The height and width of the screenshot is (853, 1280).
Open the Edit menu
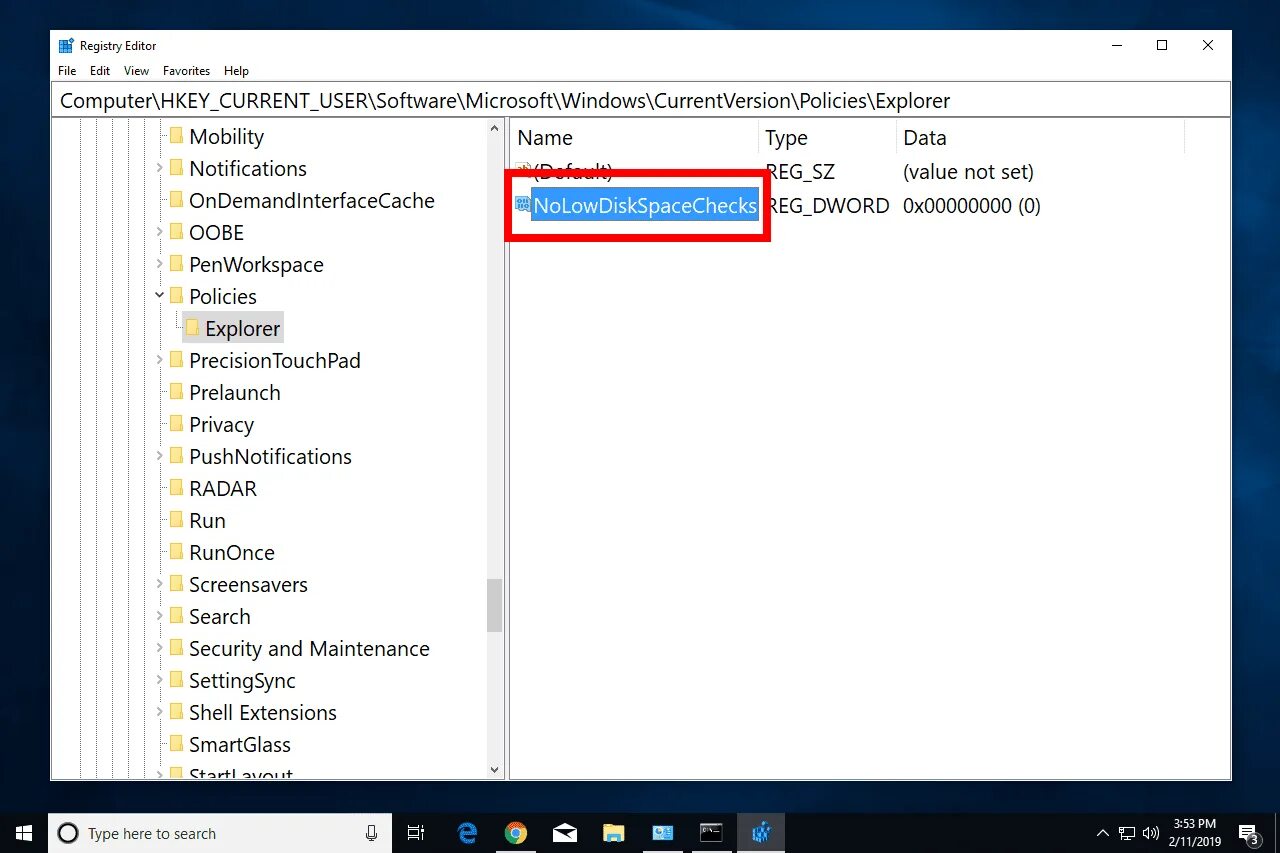pos(100,71)
